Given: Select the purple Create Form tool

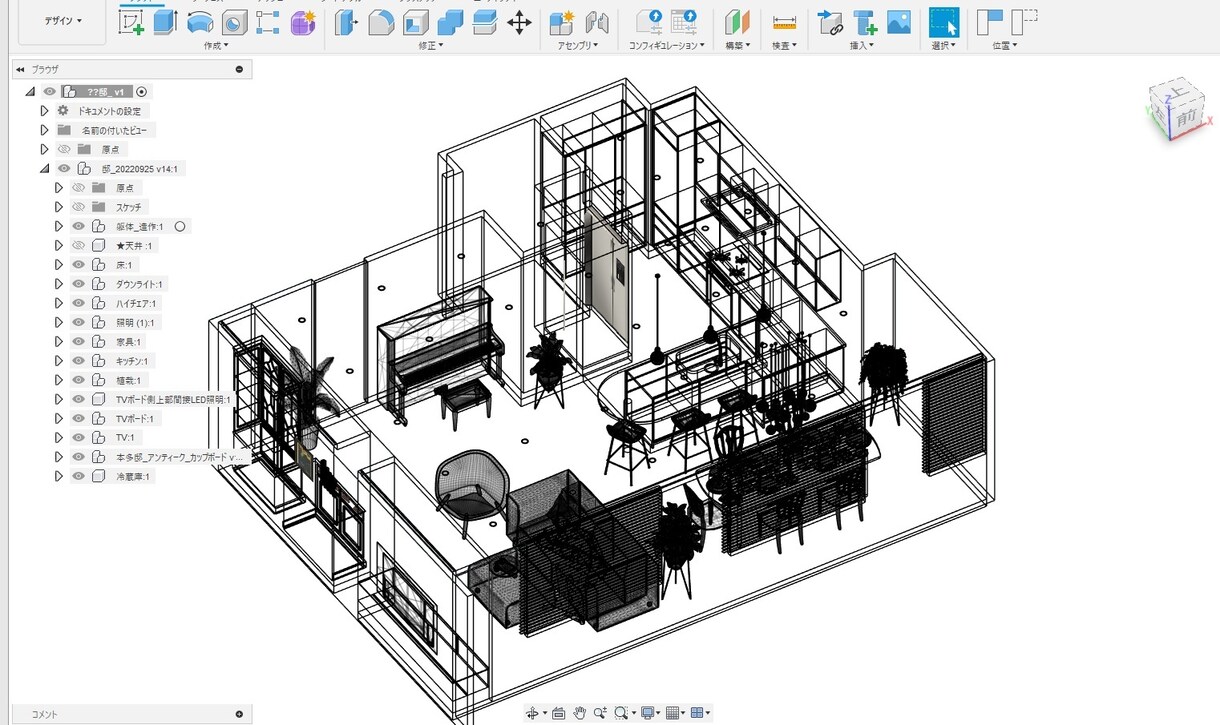Looking at the screenshot, I should pyautogui.click(x=302, y=22).
